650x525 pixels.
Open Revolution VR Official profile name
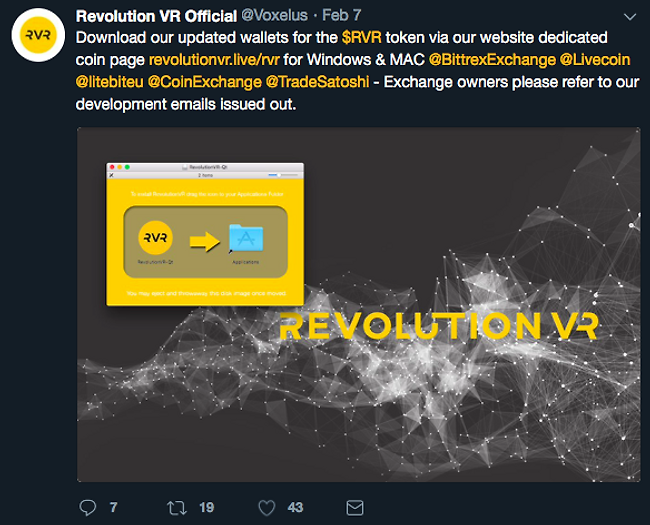(x=156, y=16)
